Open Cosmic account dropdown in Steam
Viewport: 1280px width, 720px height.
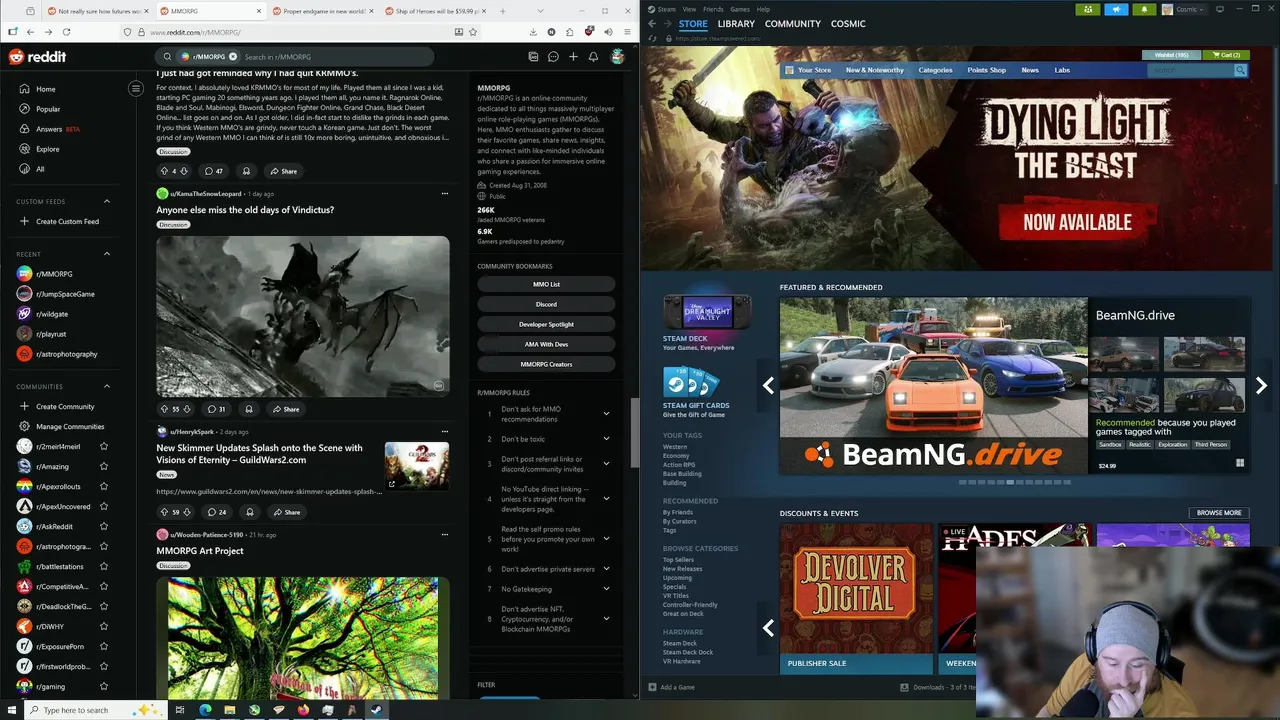coord(1185,9)
